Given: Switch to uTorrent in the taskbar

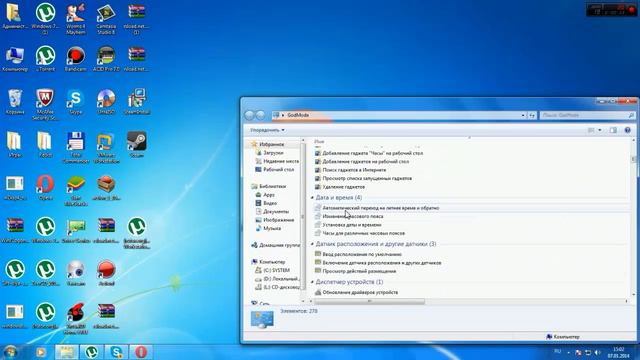Looking at the screenshot, I should pos(91,352).
